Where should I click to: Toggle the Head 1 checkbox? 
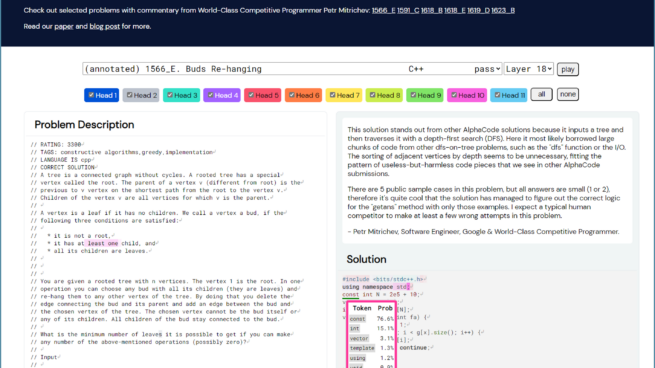(x=91, y=95)
